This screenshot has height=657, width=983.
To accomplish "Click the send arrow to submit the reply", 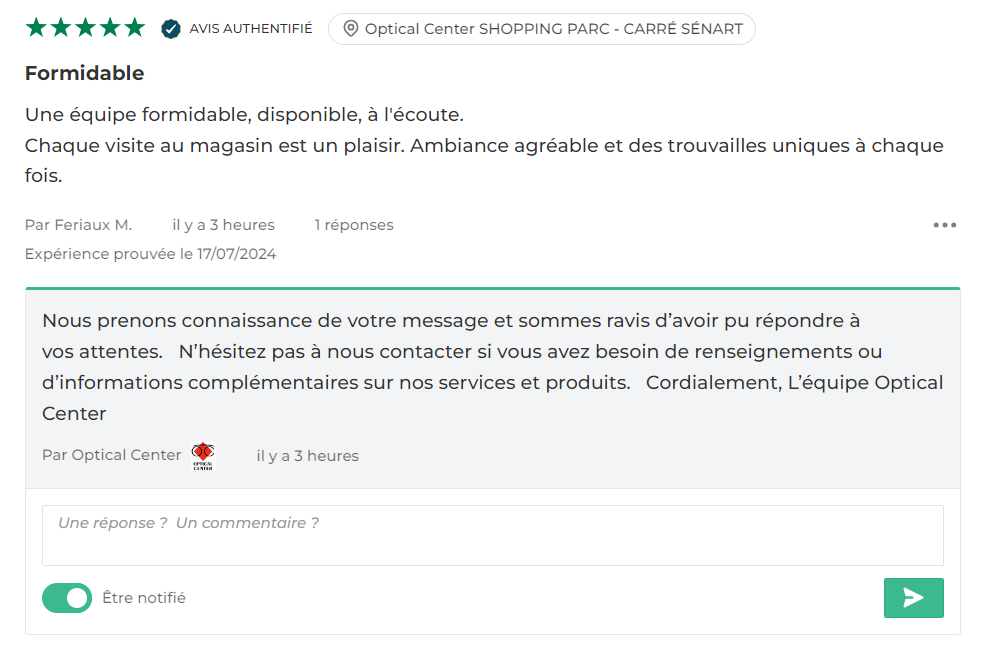I will coord(913,597).
